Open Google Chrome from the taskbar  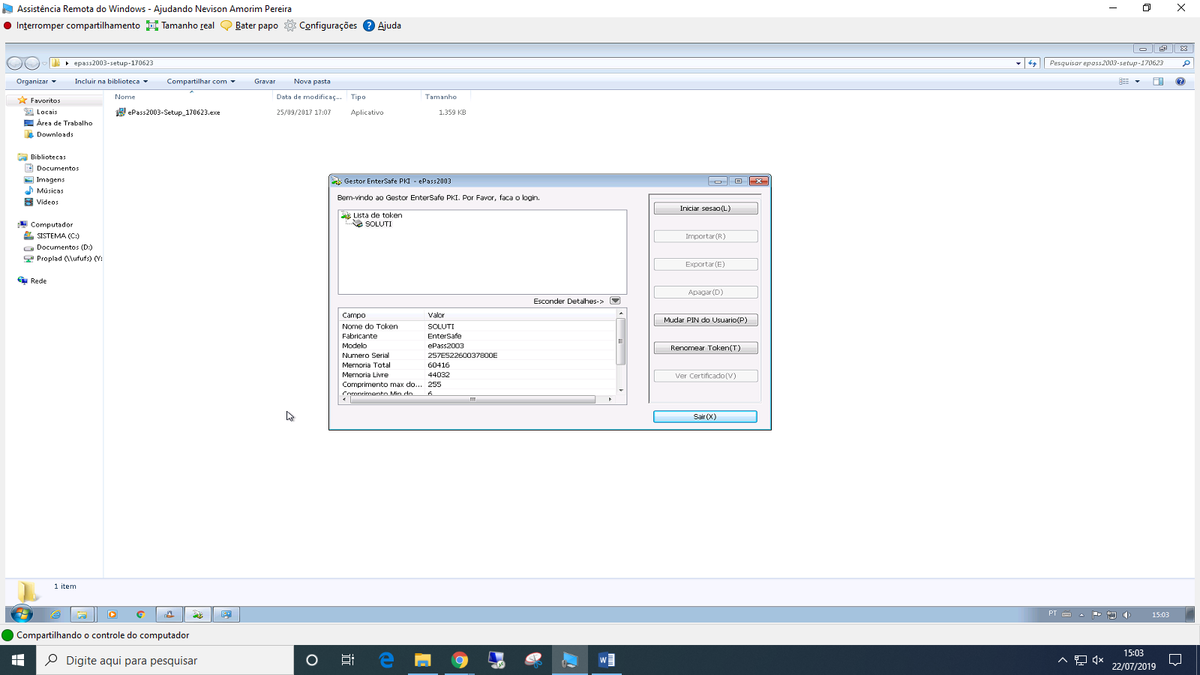click(x=459, y=659)
